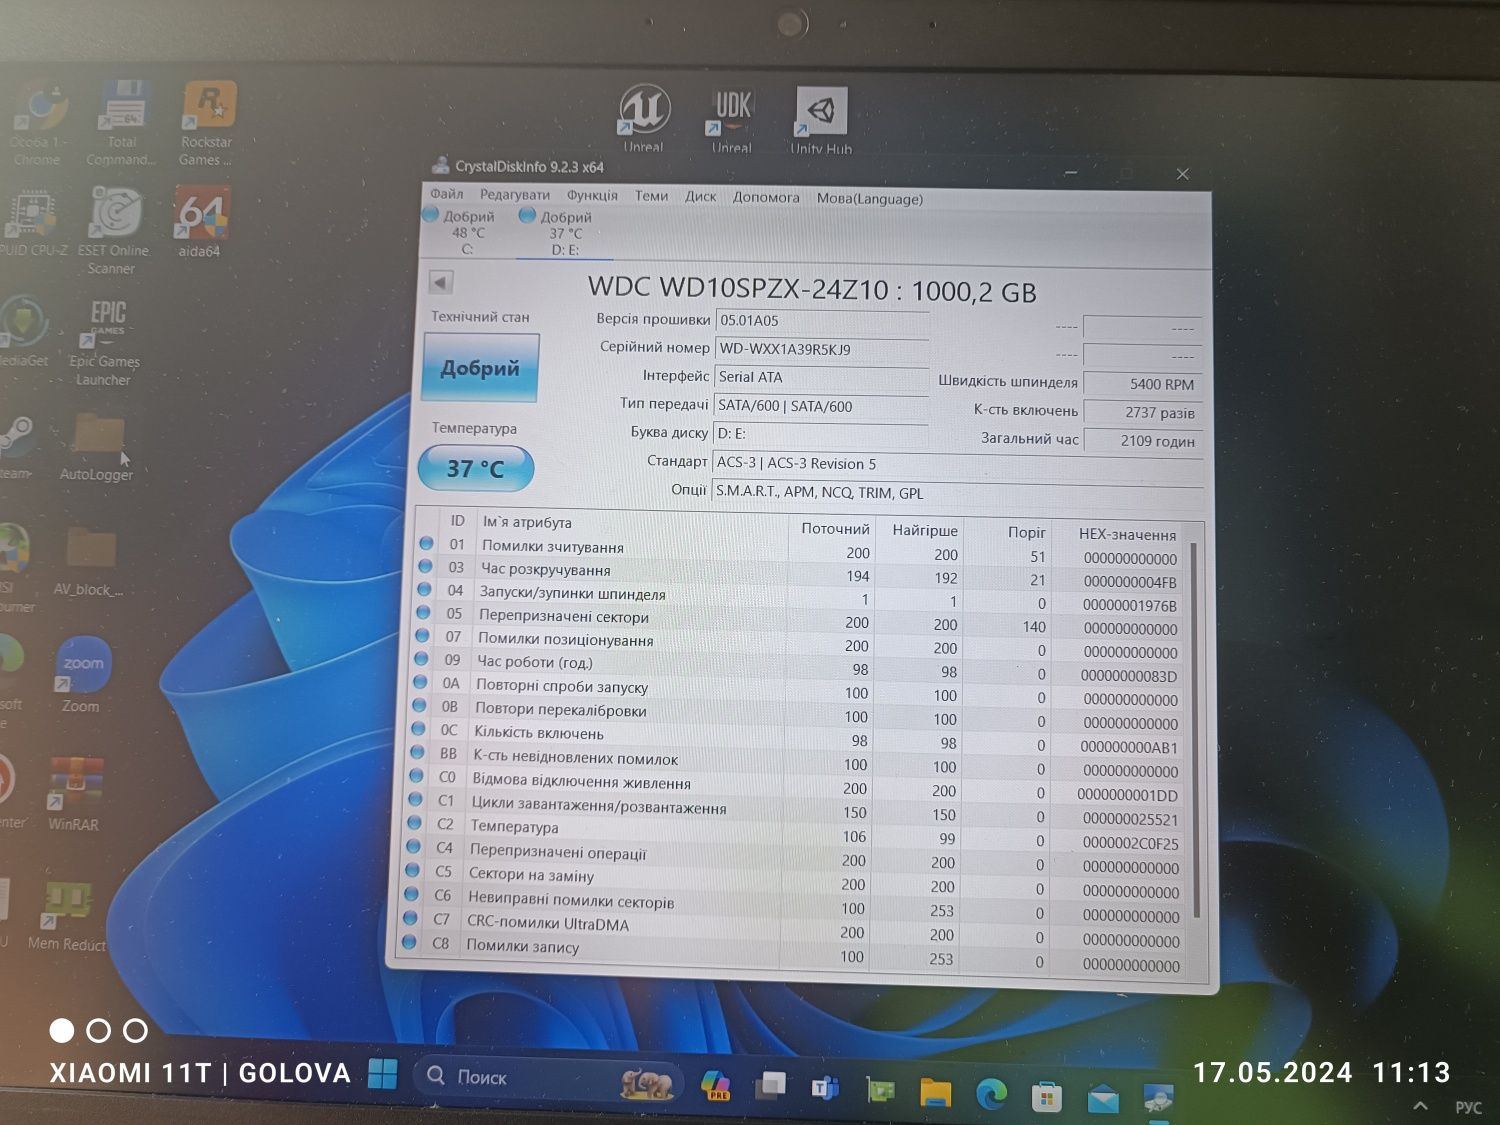1500x1125 pixels.
Task: Select the Час роботи (год.) row
Action: pyautogui.click(x=796, y=667)
